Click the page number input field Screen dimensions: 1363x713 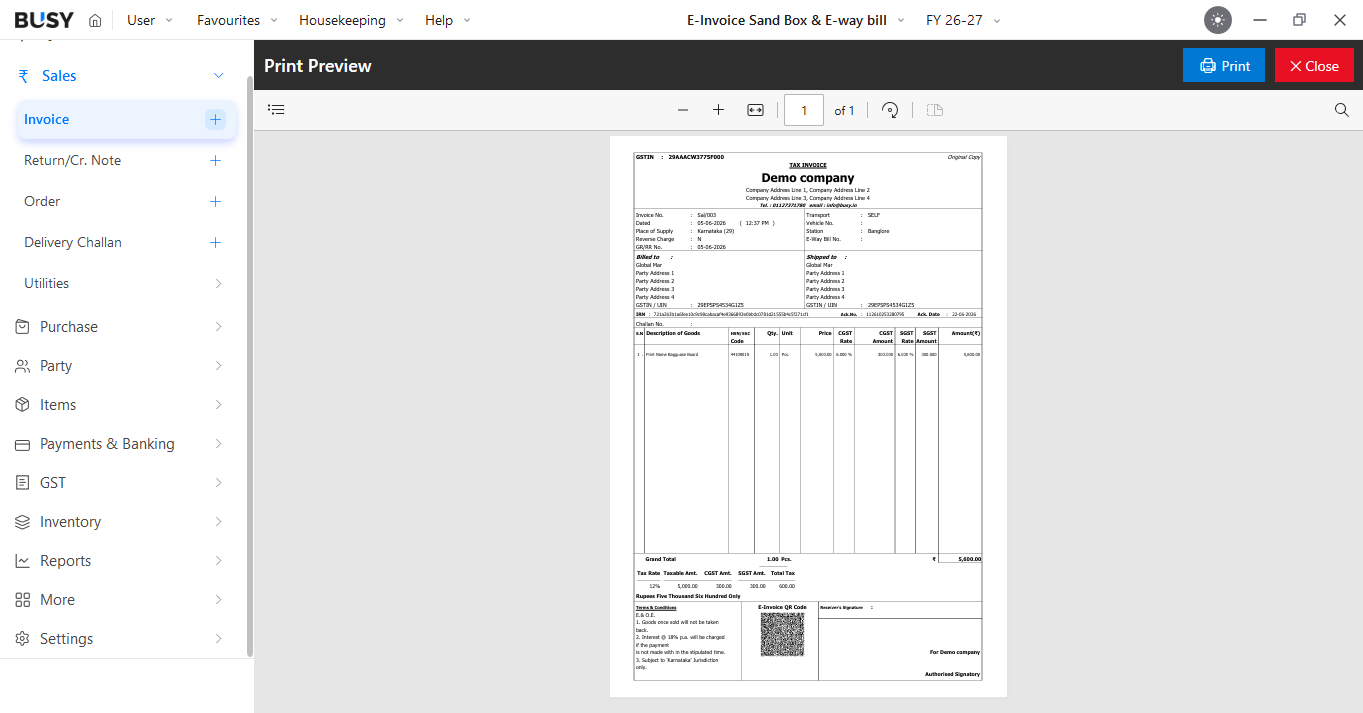point(804,110)
